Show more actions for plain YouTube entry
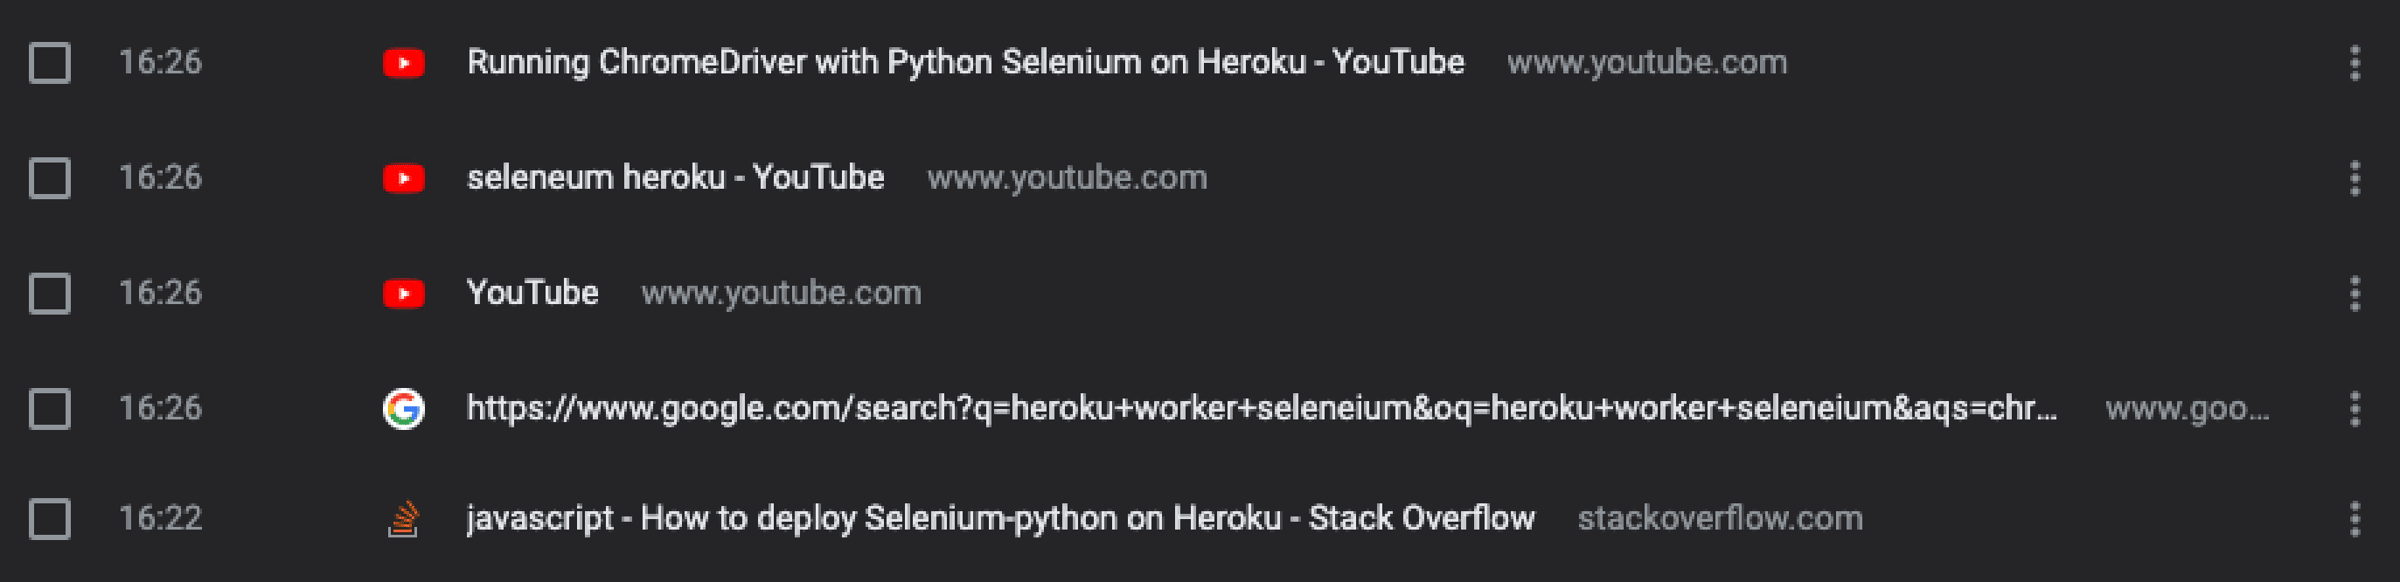The image size is (2400, 582). [2355, 293]
